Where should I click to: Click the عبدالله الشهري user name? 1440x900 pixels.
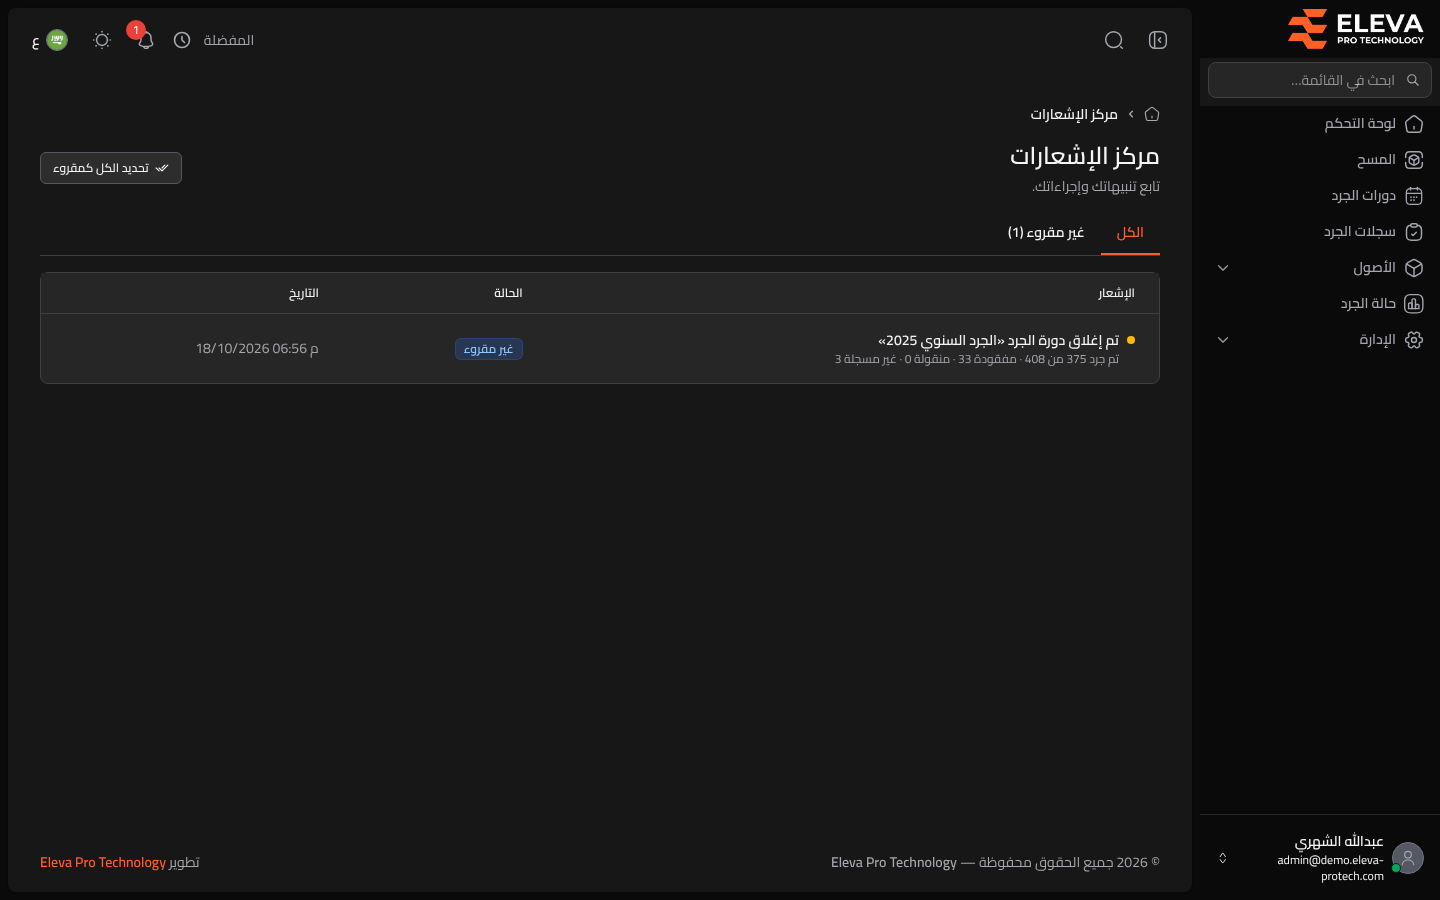point(1339,841)
